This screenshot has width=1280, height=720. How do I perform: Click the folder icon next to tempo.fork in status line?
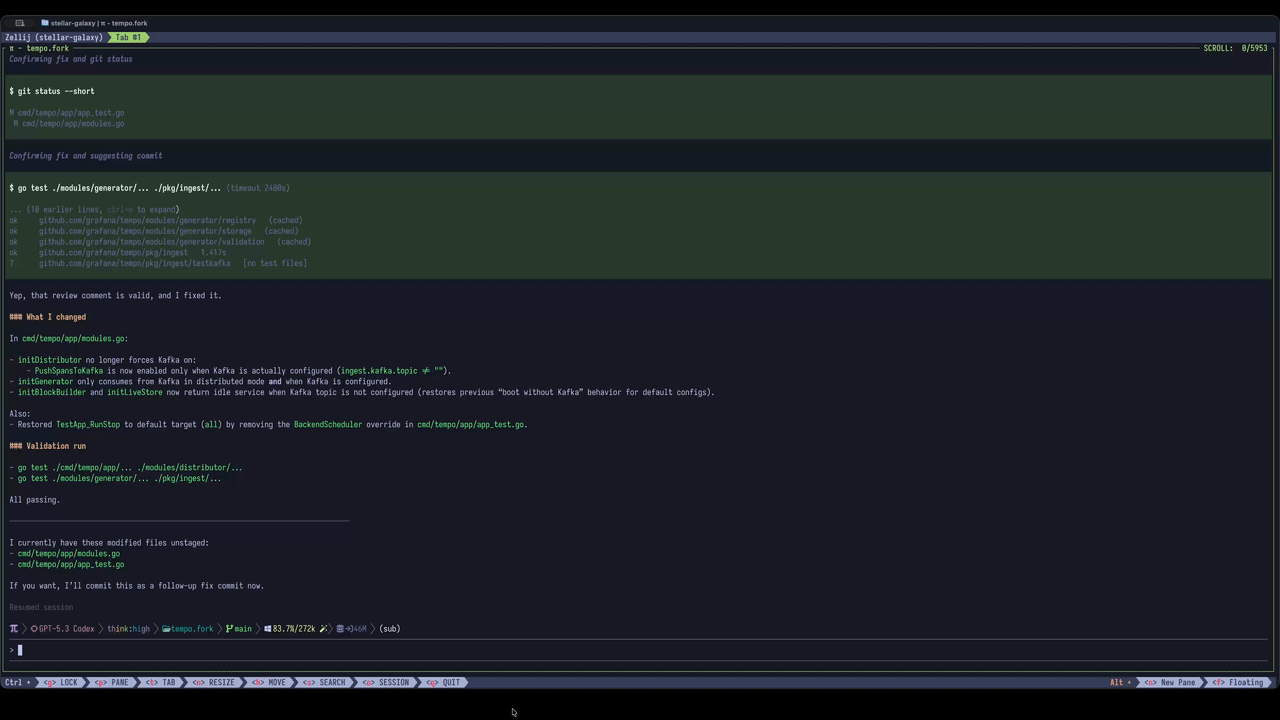tap(166, 629)
